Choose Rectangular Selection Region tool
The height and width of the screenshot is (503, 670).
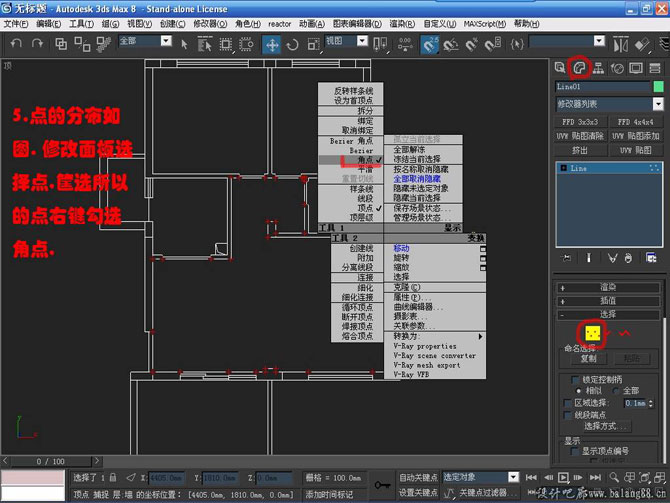coord(226,44)
